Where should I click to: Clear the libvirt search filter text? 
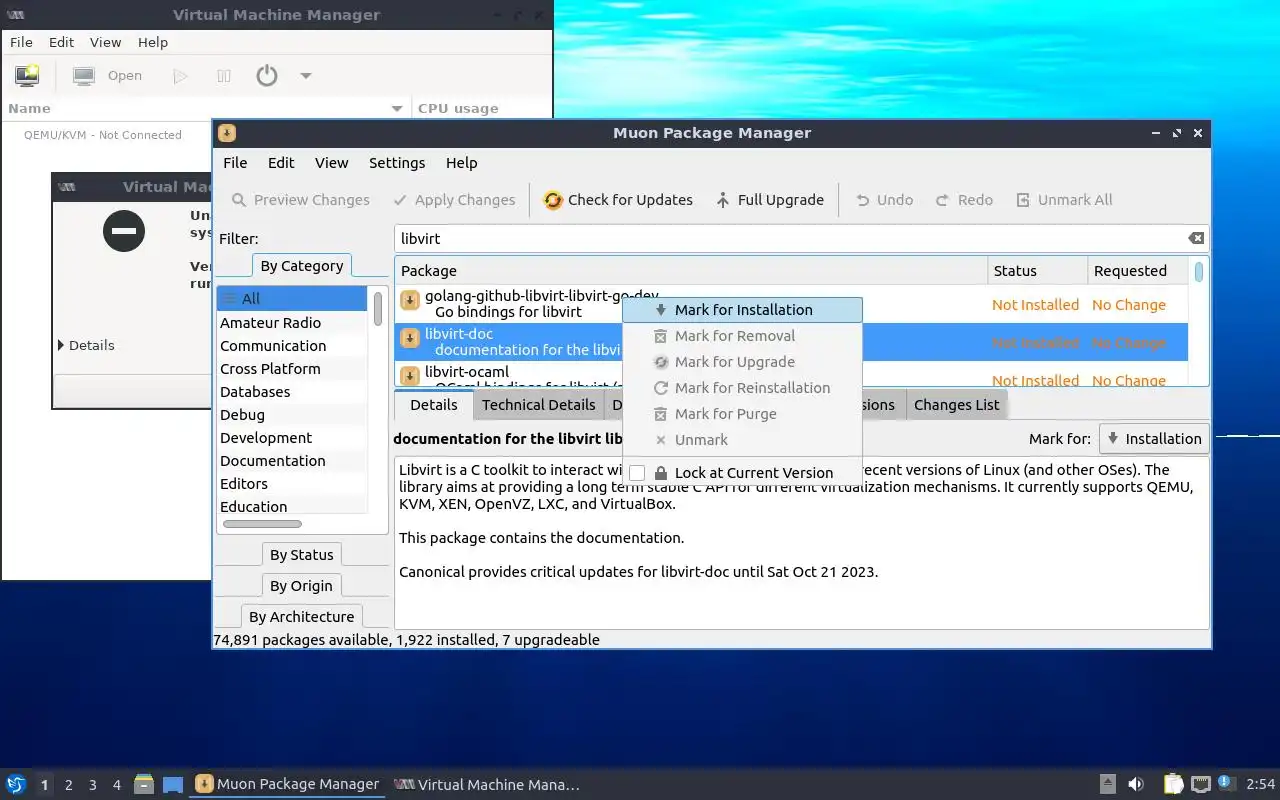click(1196, 238)
